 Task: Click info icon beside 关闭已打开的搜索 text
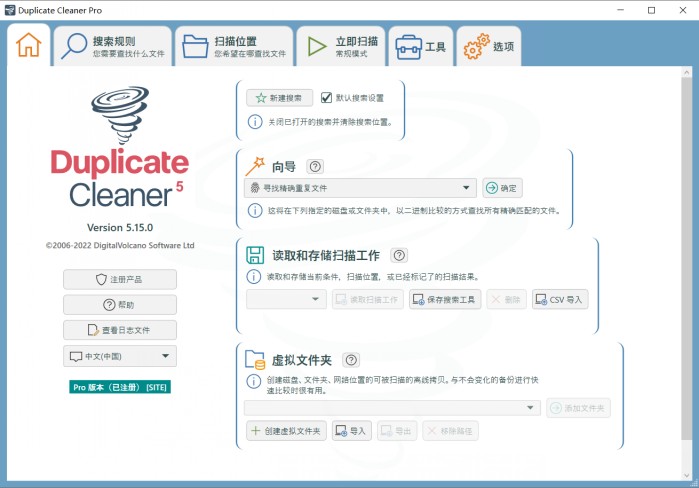click(x=255, y=122)
